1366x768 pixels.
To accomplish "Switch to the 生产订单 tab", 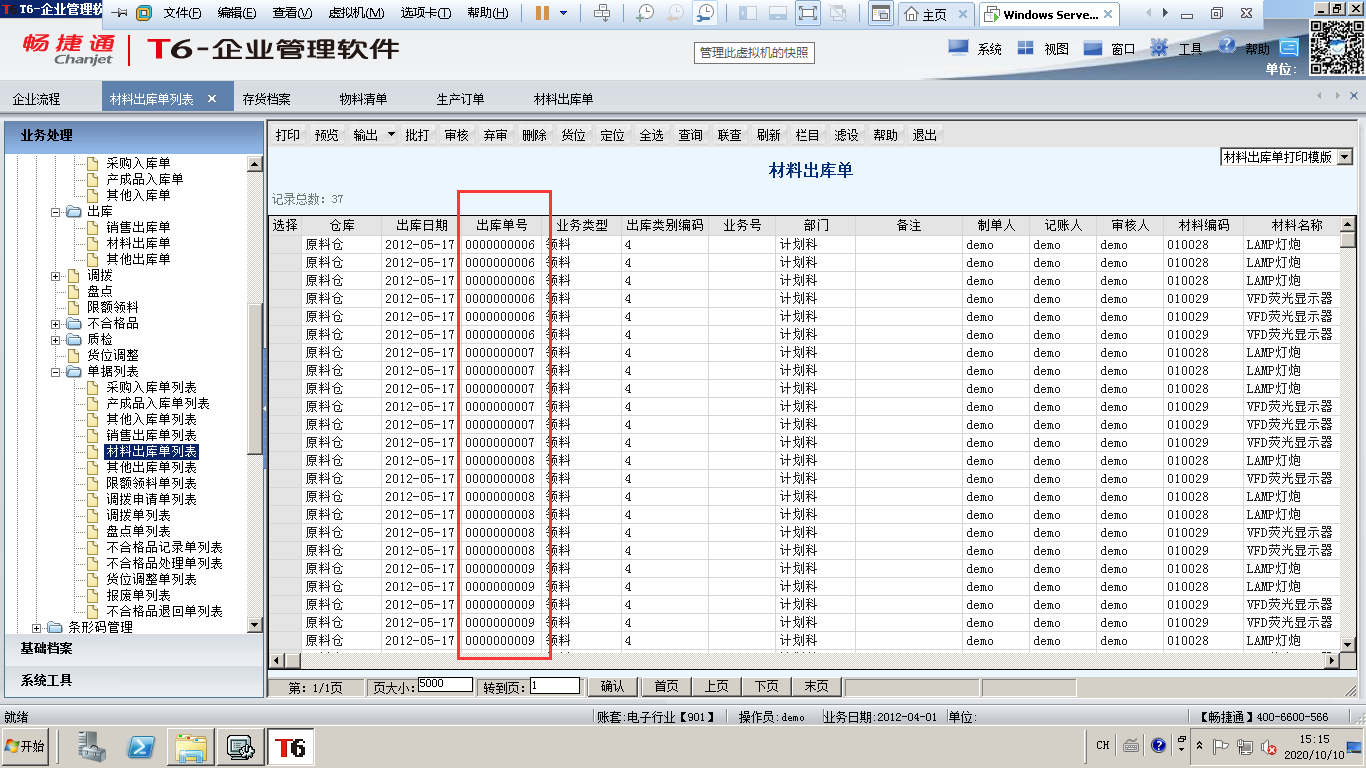I will click(460, 99).
